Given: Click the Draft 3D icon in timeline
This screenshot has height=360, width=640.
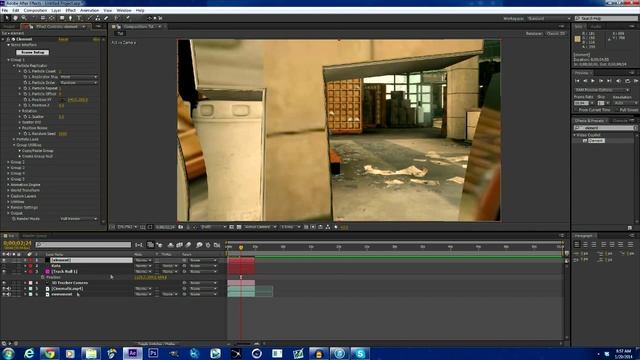Looking at the screenshot, I should point(159,245).
